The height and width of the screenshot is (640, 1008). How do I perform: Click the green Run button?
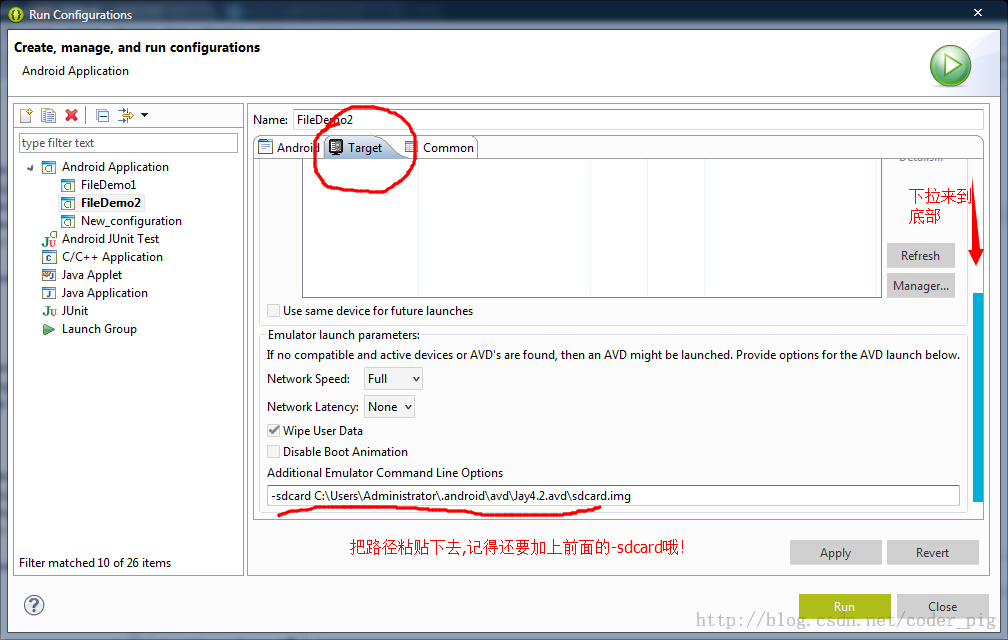(x=844, y=606)
